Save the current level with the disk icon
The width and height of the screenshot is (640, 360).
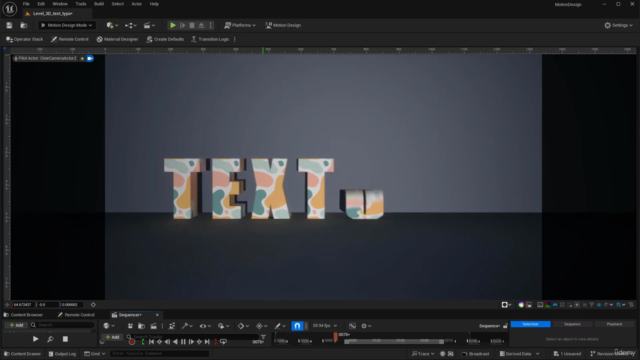pos(9,25)
